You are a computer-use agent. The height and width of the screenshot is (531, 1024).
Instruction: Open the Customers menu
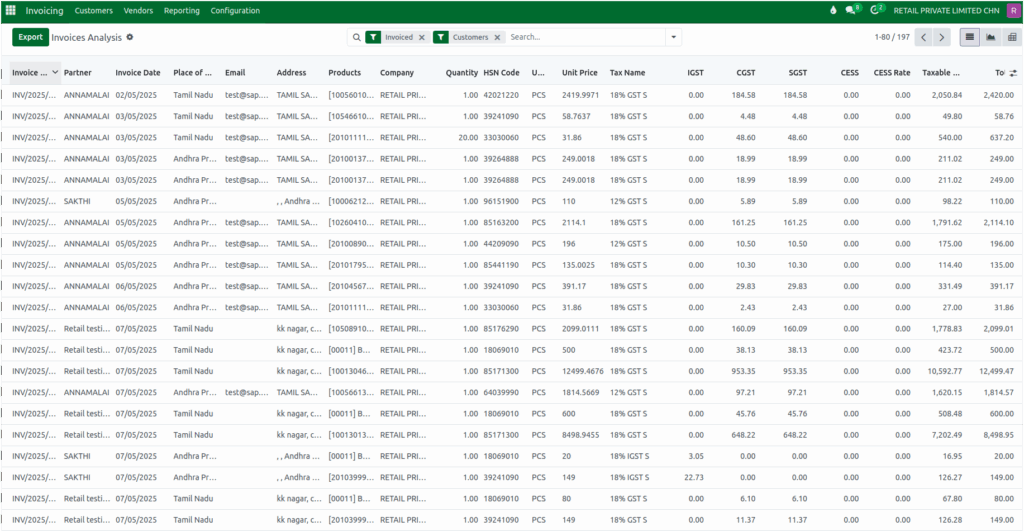[93, 10]
